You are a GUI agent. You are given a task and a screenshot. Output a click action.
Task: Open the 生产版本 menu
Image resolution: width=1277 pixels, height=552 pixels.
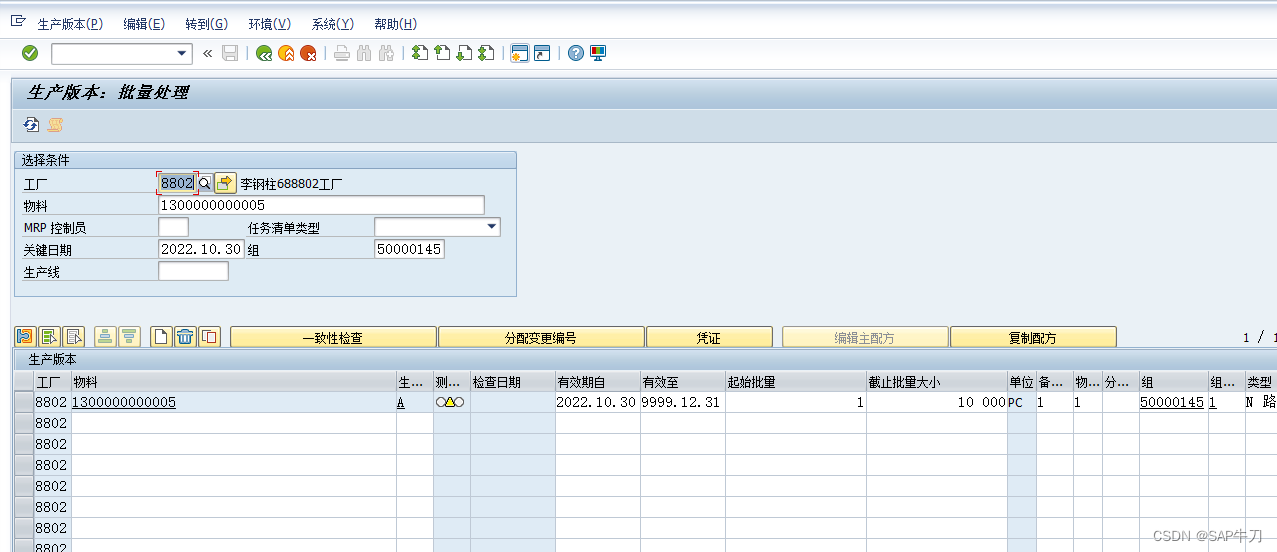(70, 24)
